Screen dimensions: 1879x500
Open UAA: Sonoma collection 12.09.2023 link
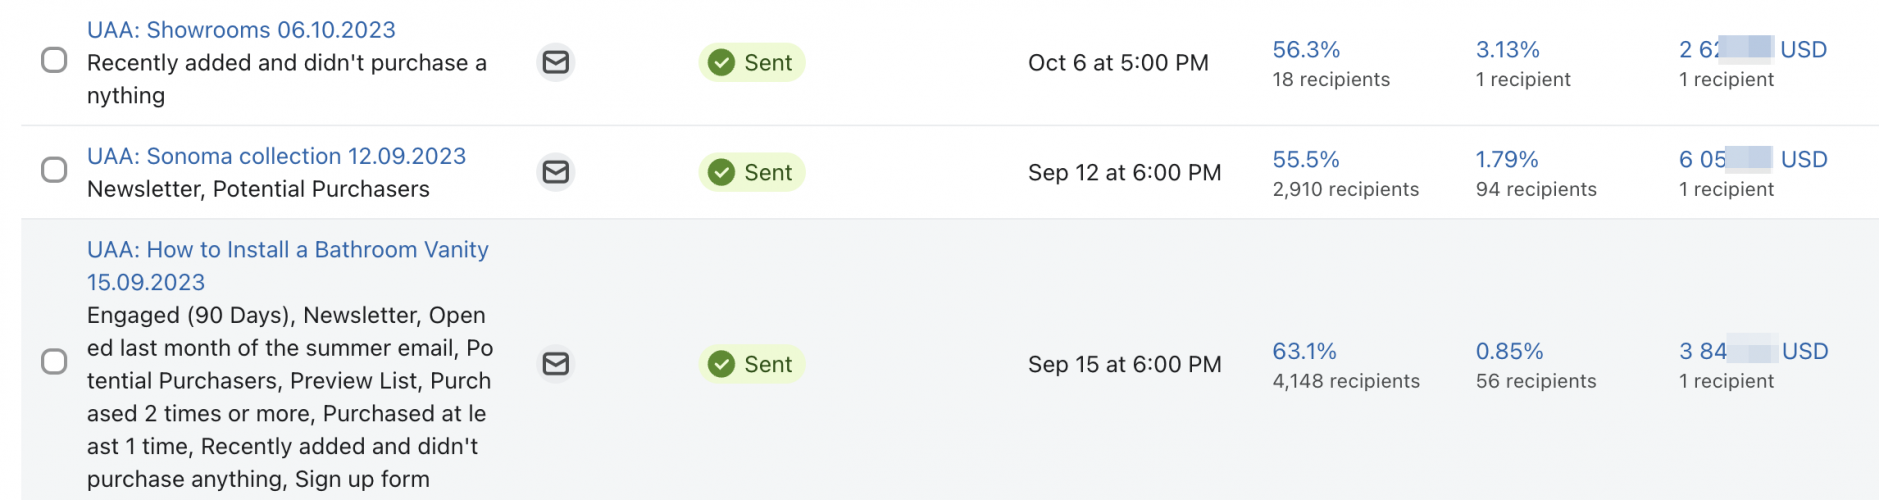click(x=276, y=156)
